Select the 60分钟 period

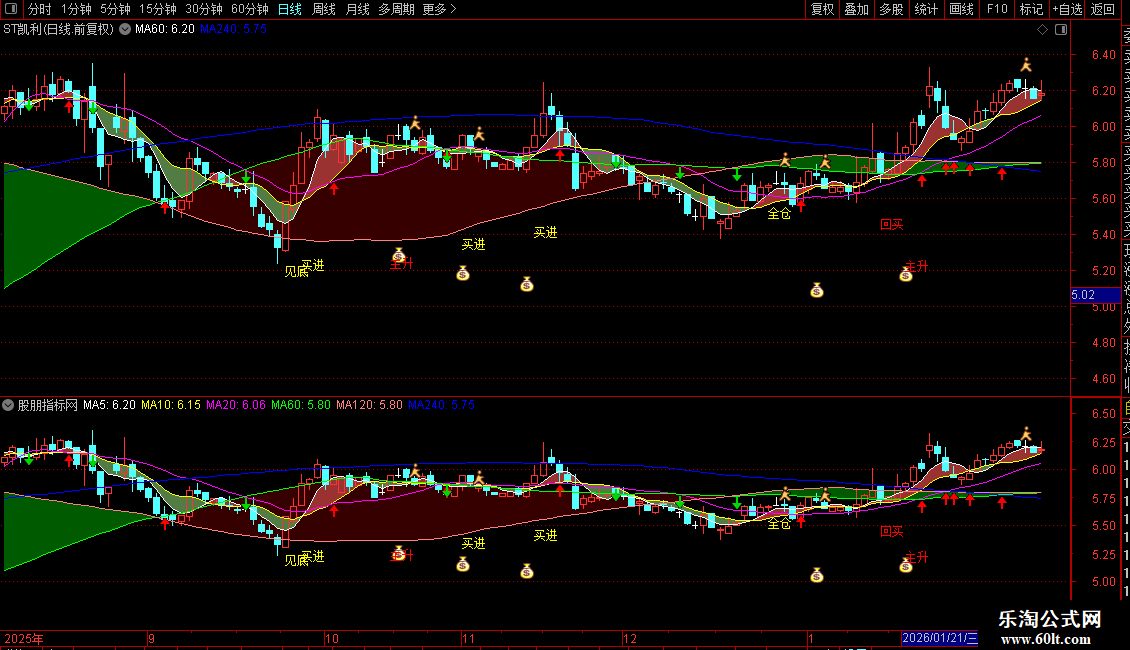click(249, 9)
